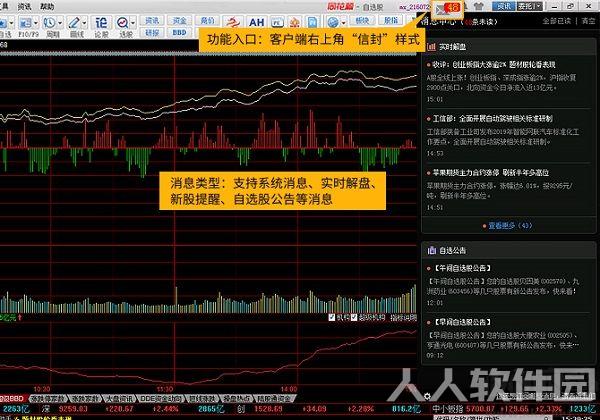The height and width of the screenshot is (420, 600).
Task: Click the blue document toolbar icon
Action: [312, 23]
